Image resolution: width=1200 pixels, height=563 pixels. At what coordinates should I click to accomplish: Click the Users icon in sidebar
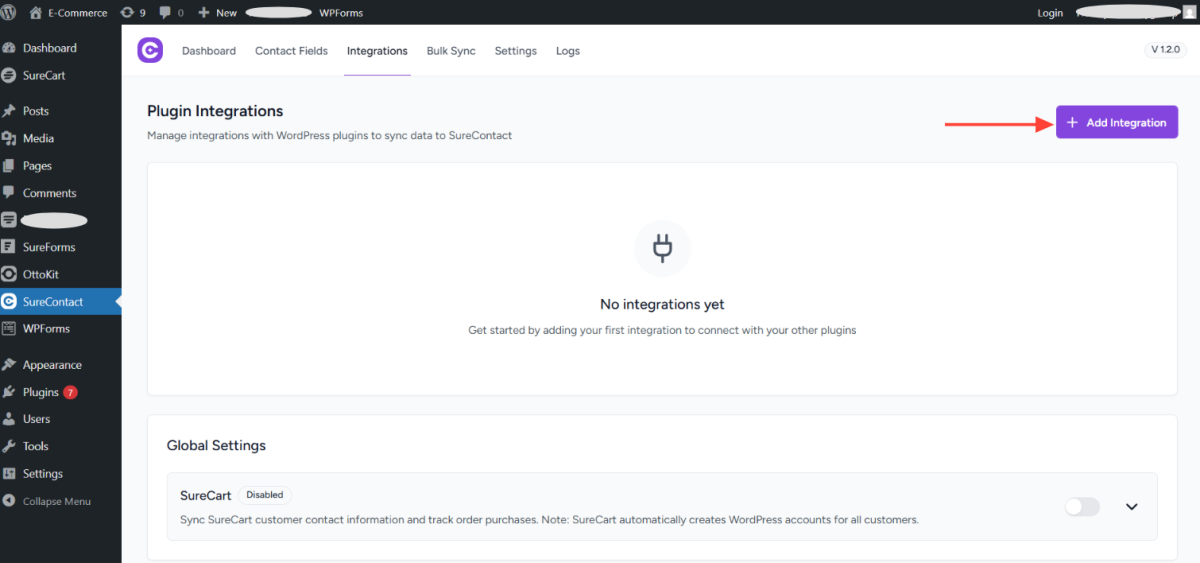pyautogui.click(x=9, y=419)
